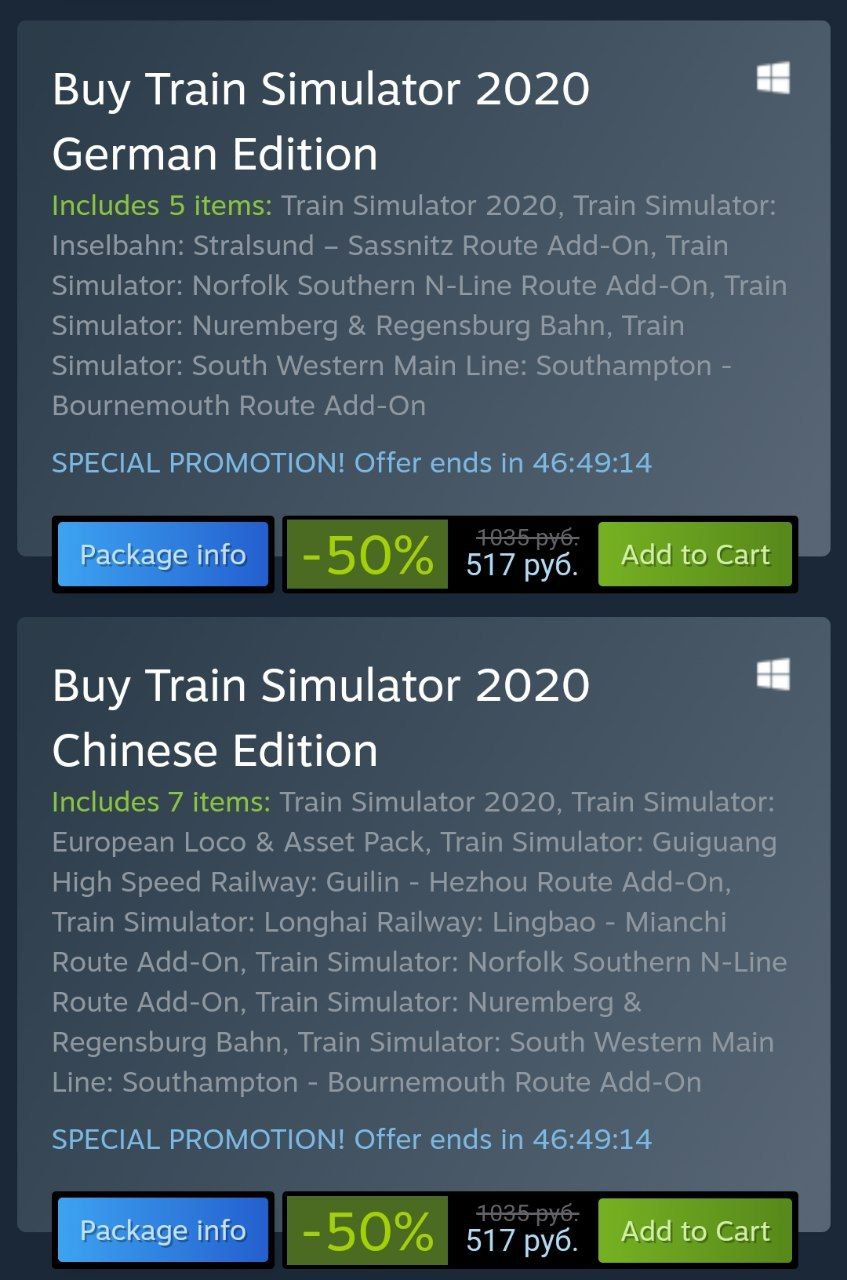The image size is (847, 1280).
Task: Open Package info for German Edition
Action: point(163,554)
